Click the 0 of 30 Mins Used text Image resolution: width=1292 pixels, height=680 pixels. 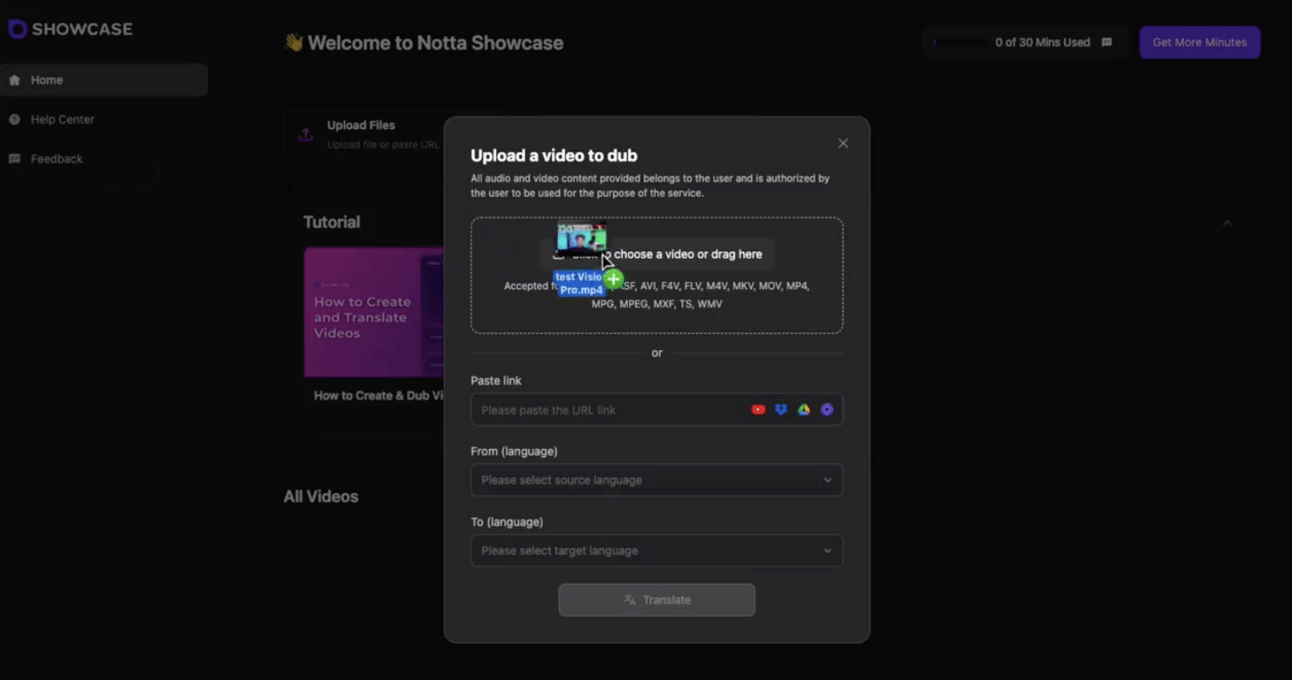pyautogui.click(x=1043, y=42)
